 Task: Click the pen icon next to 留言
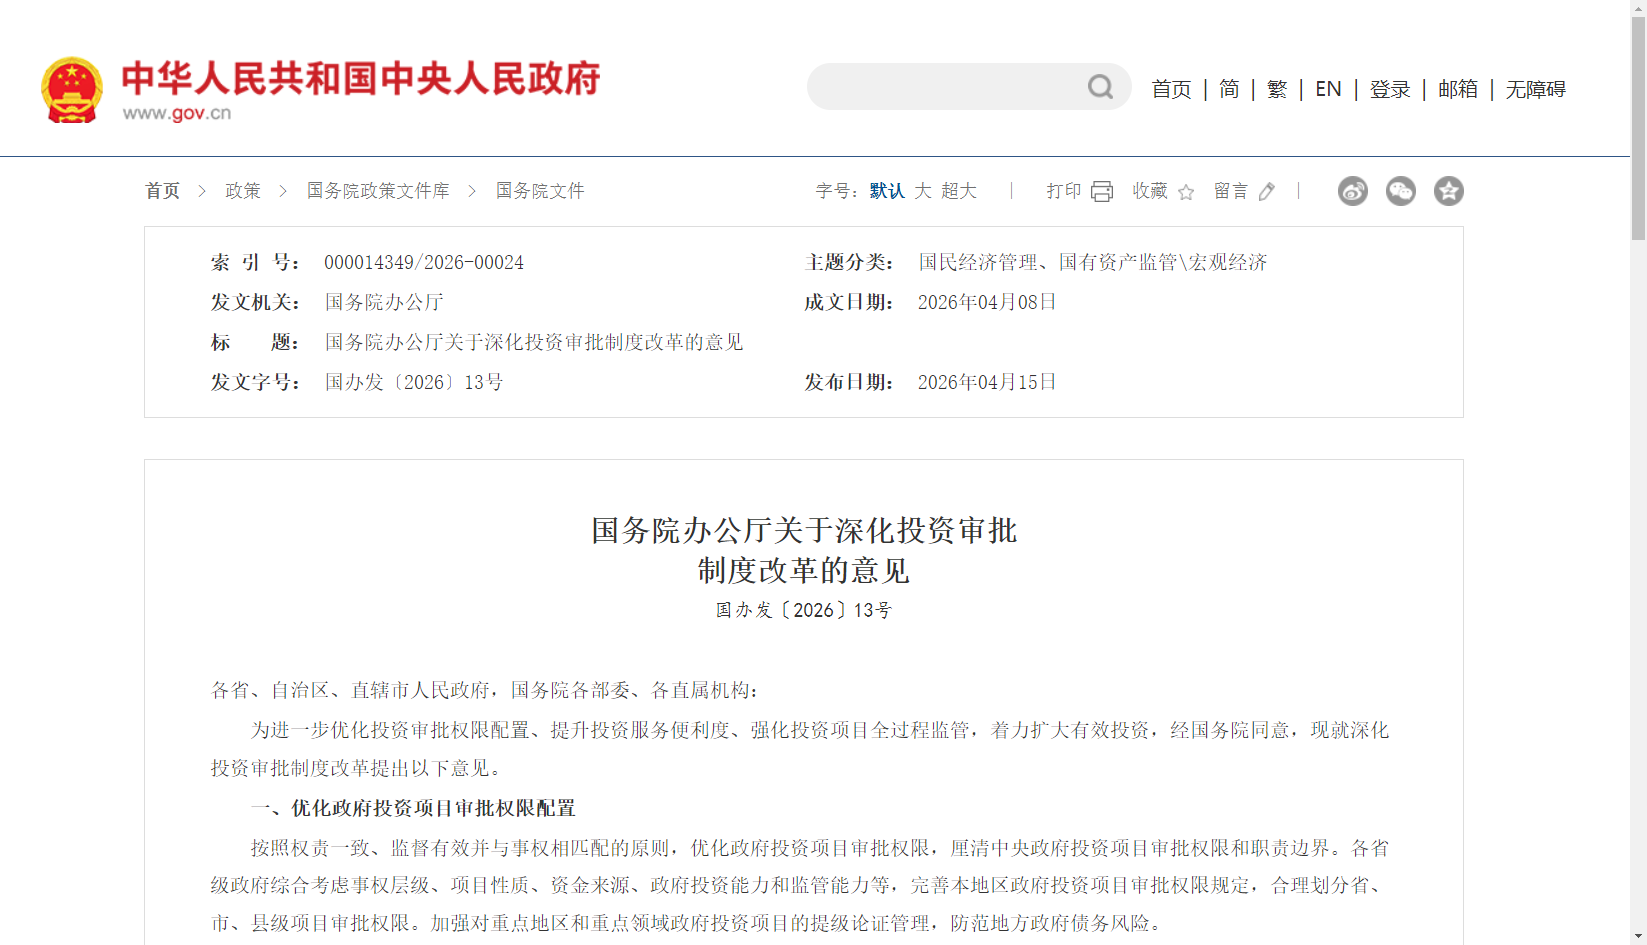1267,190
